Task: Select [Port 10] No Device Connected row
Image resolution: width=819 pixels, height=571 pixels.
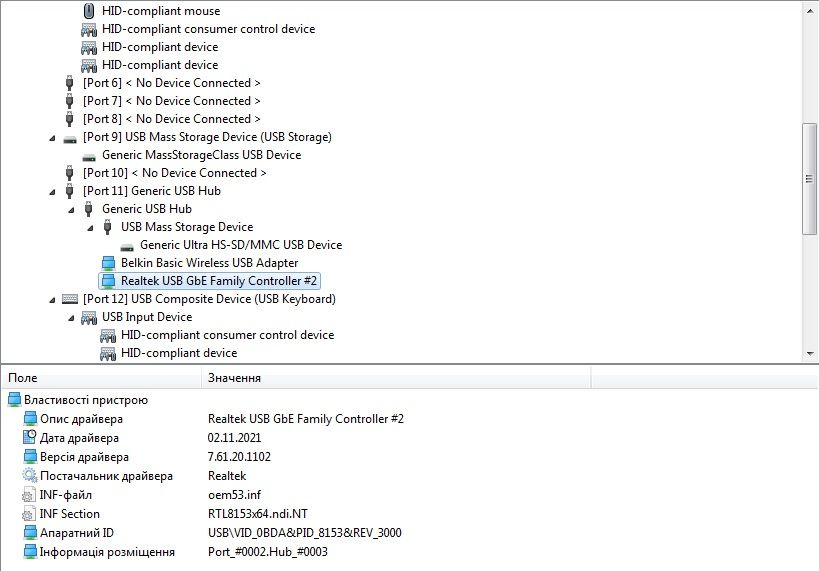Action: [174, 173]
